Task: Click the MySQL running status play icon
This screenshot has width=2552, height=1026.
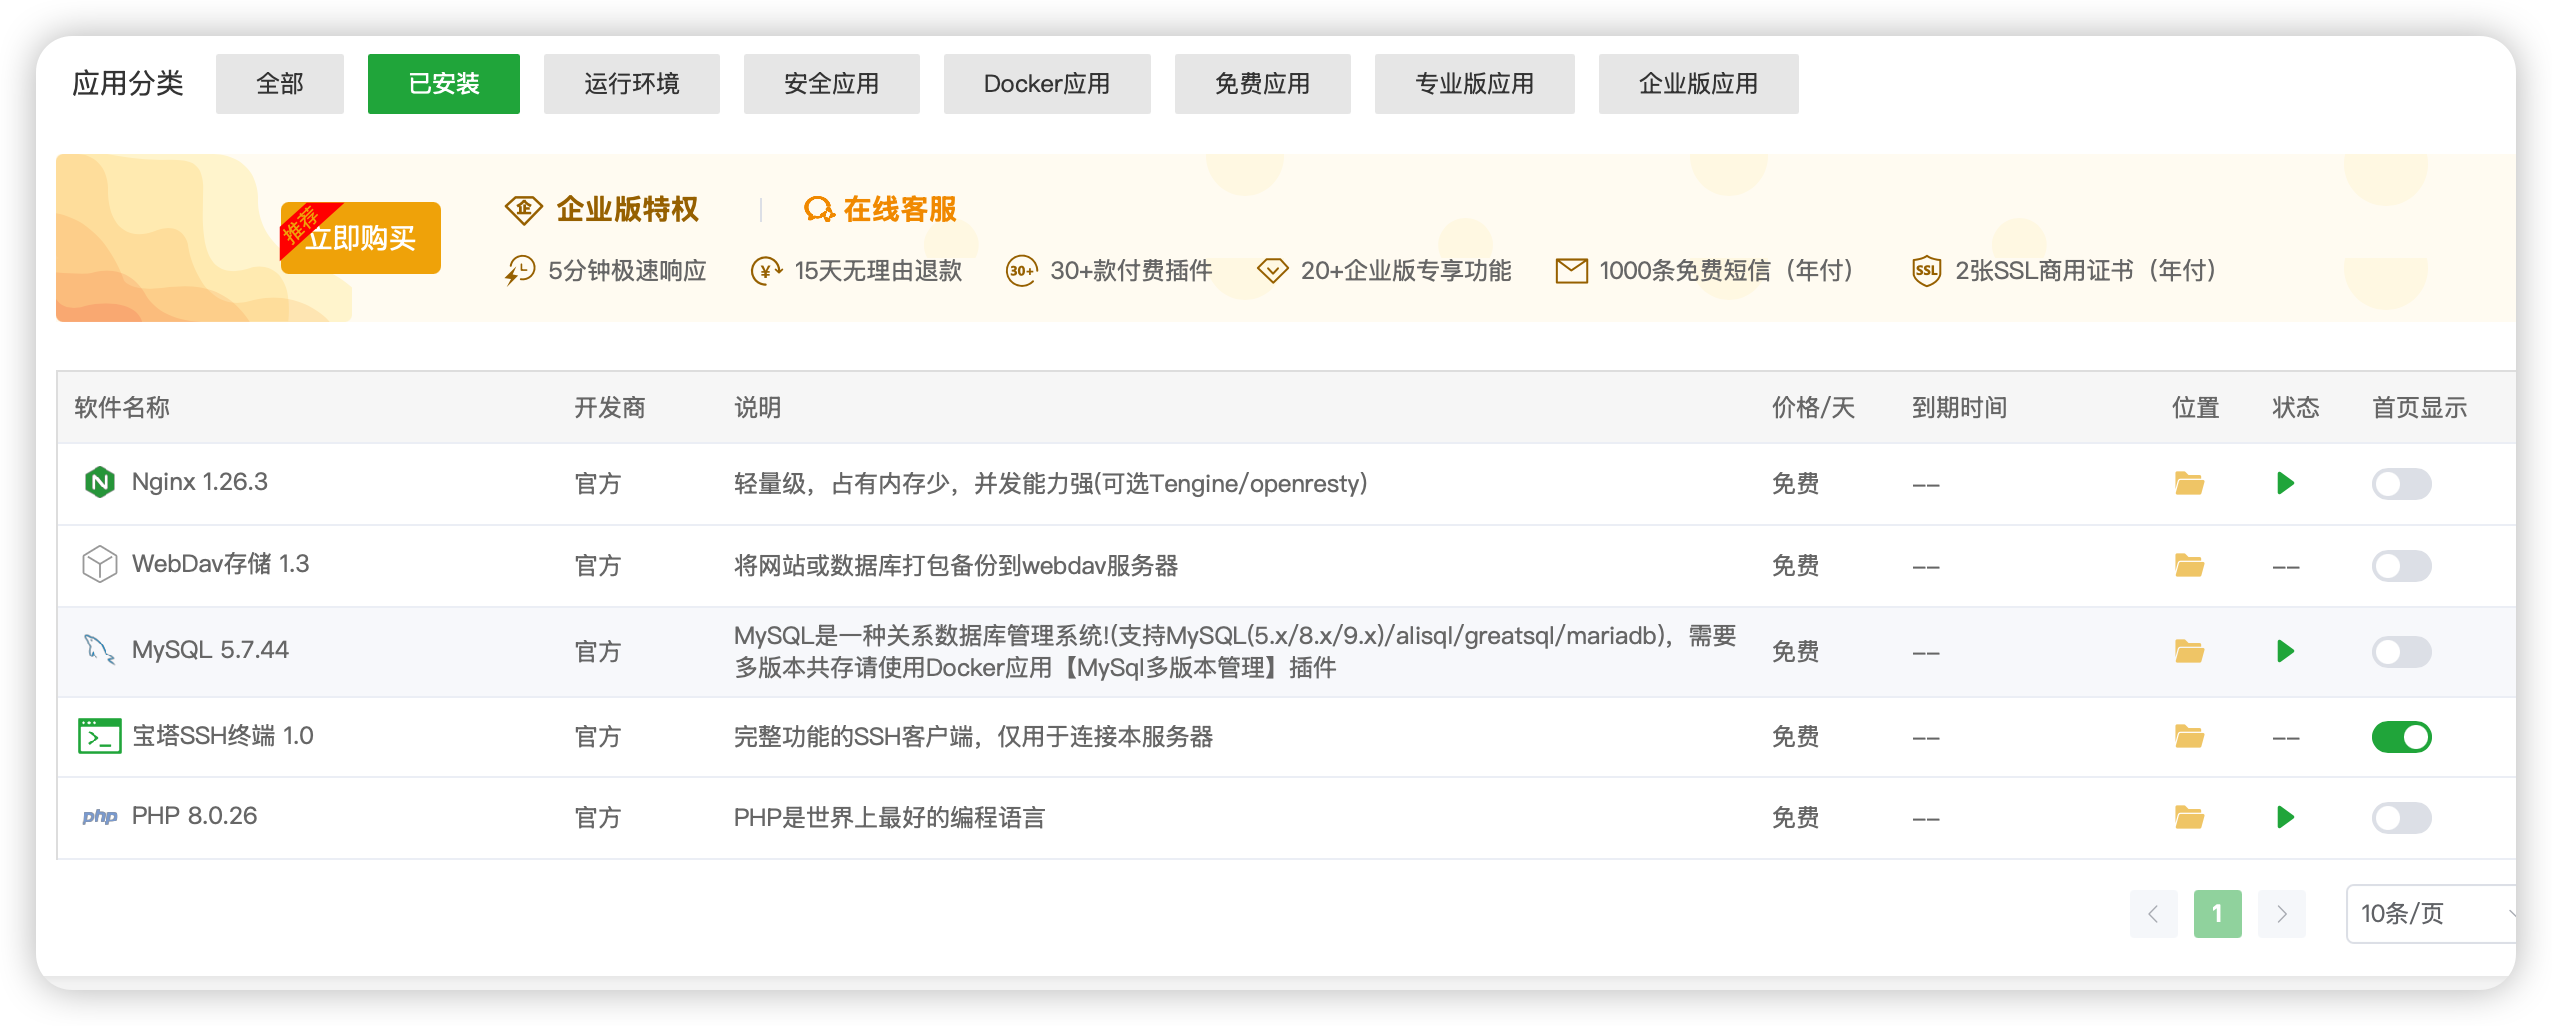Action: (2285, 652)
